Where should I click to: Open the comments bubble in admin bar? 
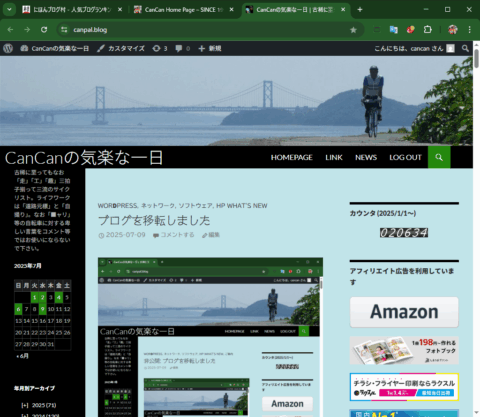pos(183,49)
